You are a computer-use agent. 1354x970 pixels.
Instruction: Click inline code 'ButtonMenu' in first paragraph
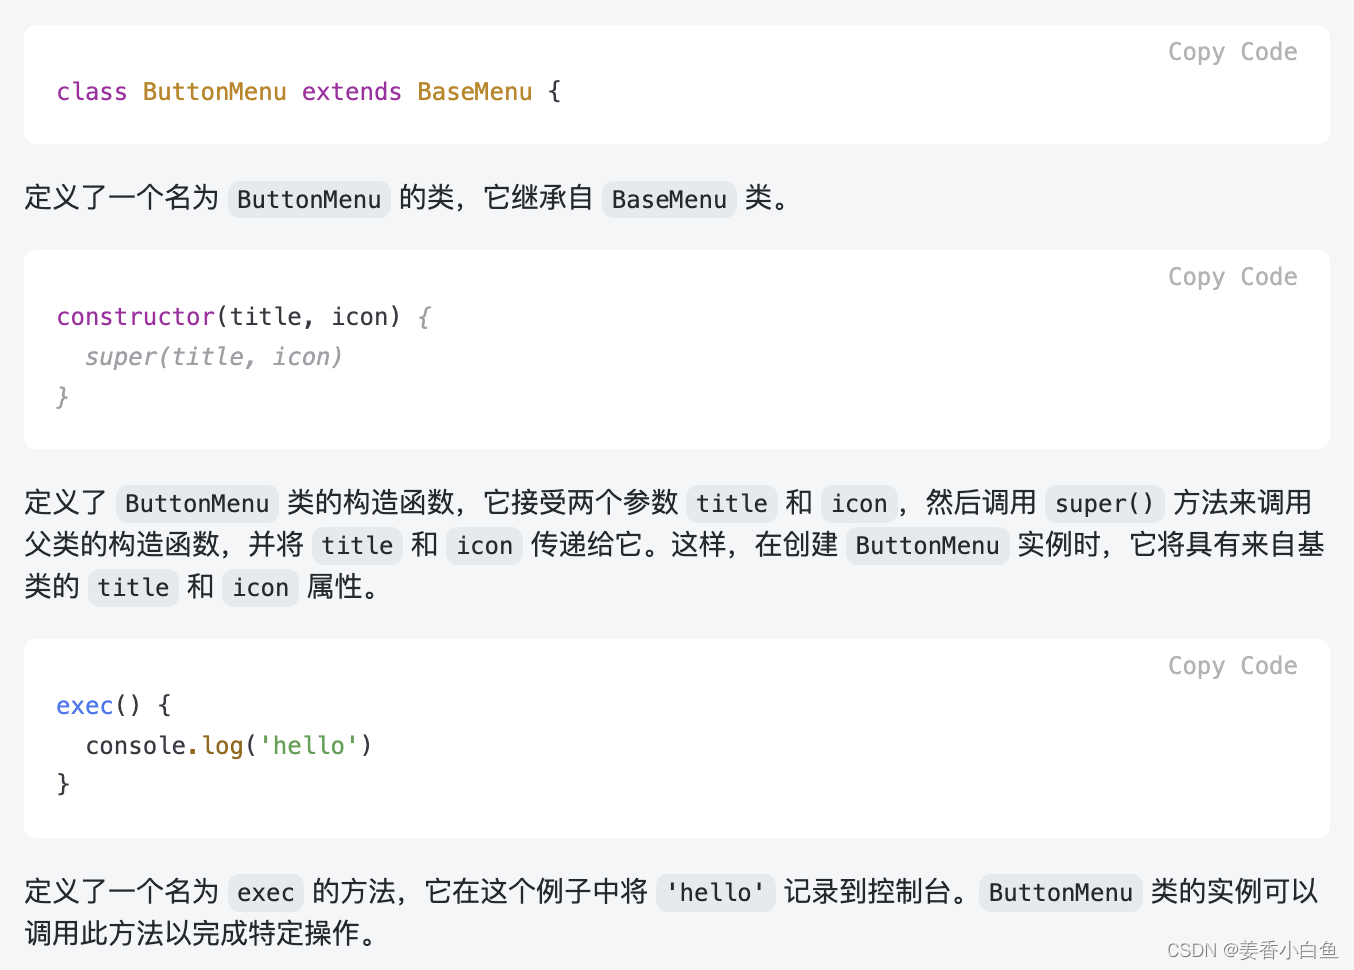[x=309, y=199]
